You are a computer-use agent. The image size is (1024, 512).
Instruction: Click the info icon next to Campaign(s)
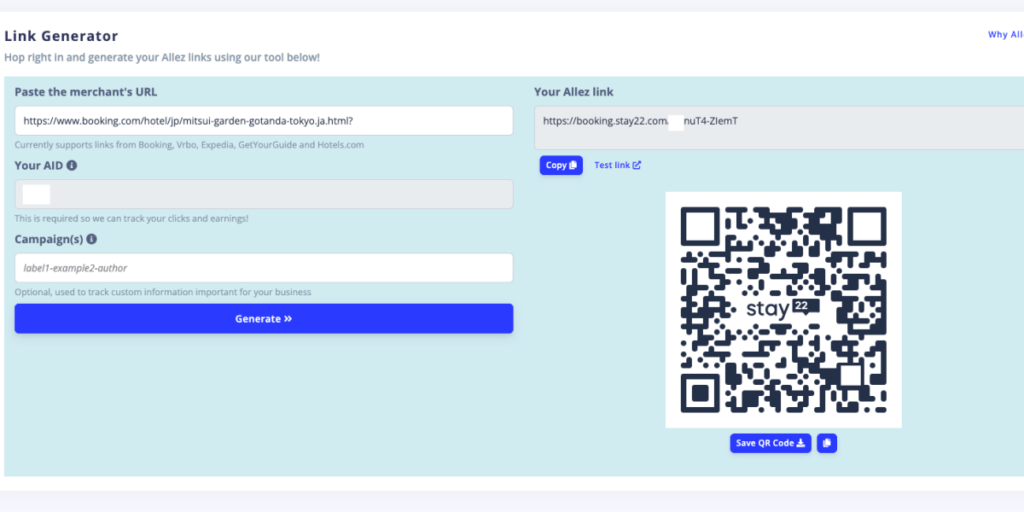tap(91, 239)
